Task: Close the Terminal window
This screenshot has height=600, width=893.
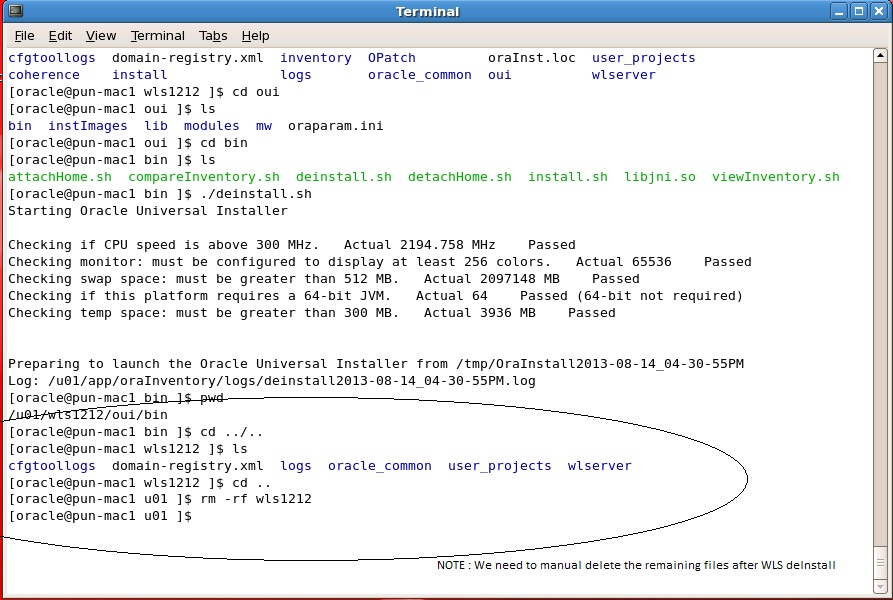Action: 879,11
